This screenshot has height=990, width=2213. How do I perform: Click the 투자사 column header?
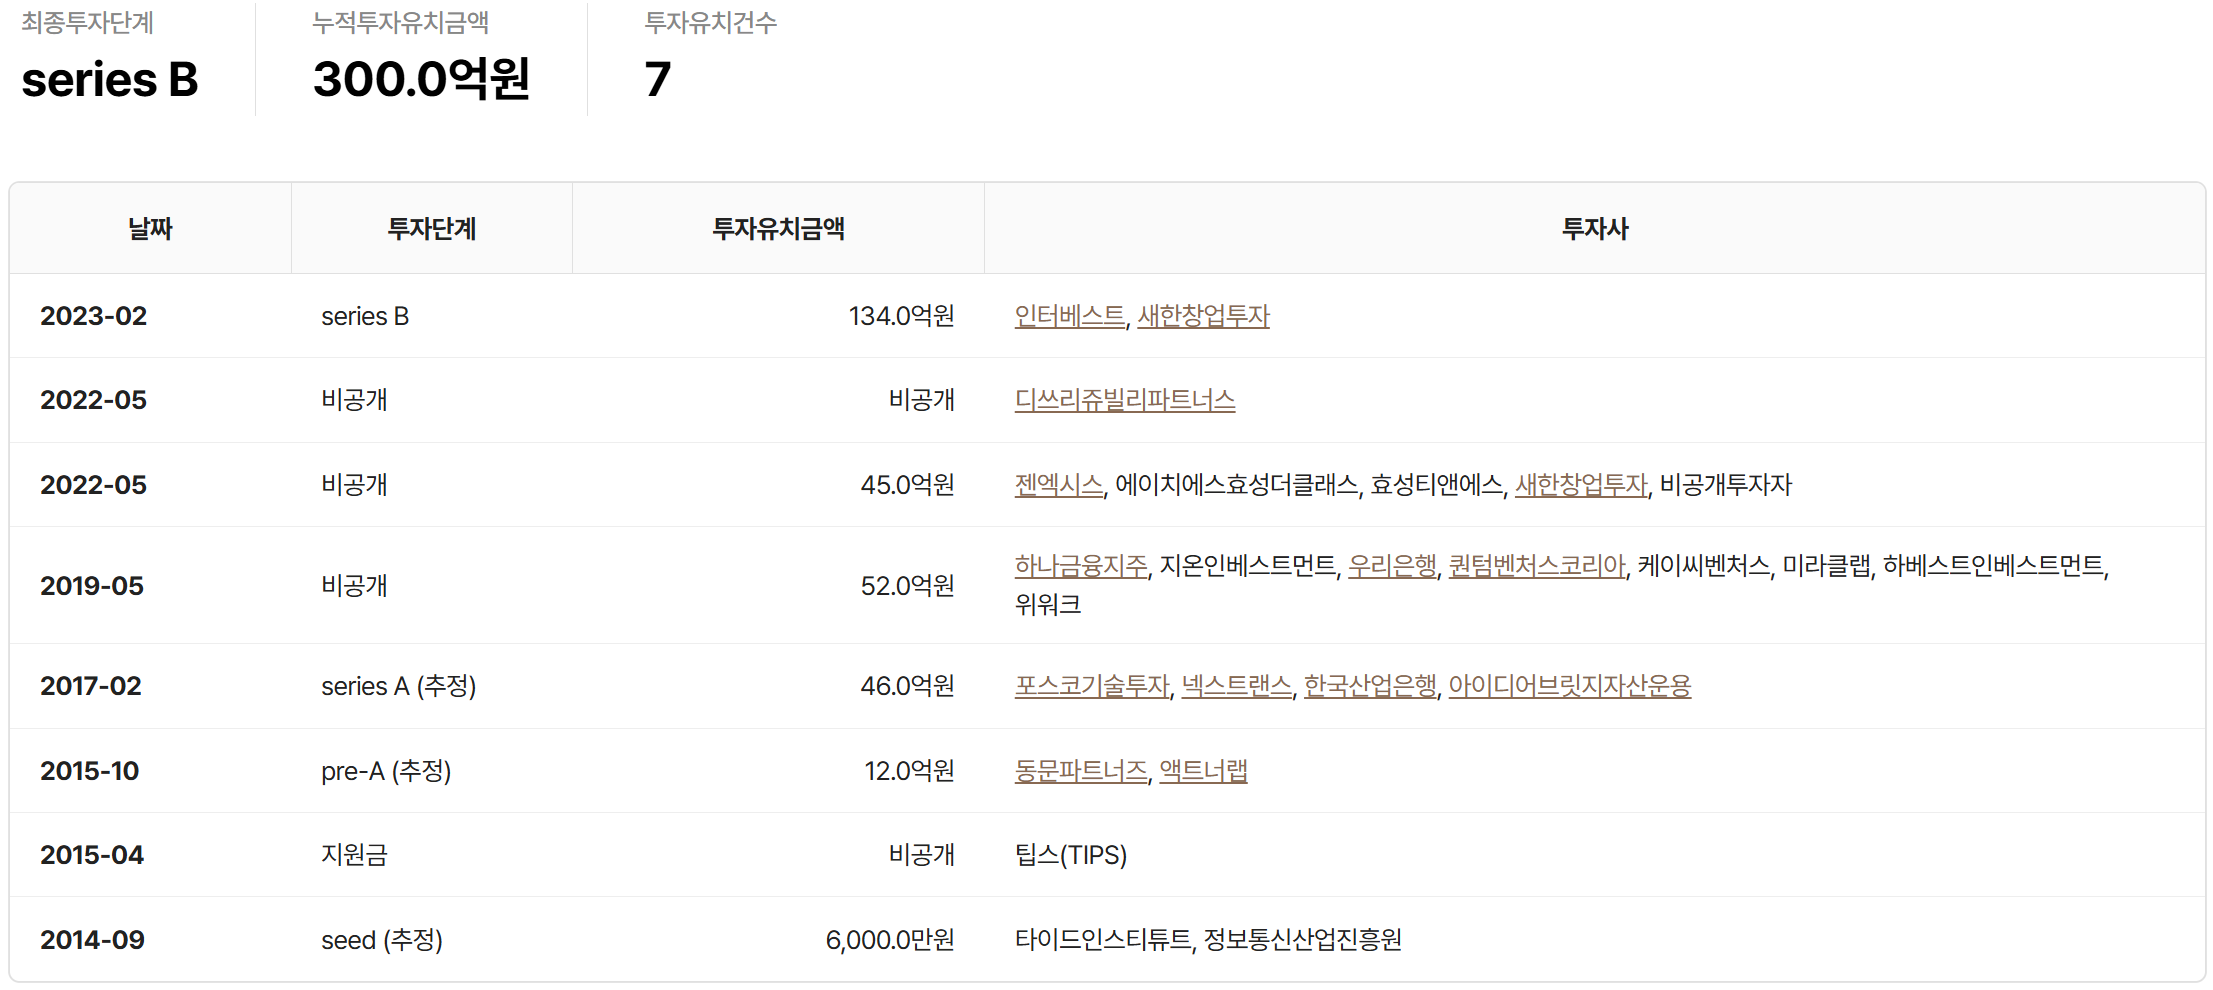(1594, 229)
